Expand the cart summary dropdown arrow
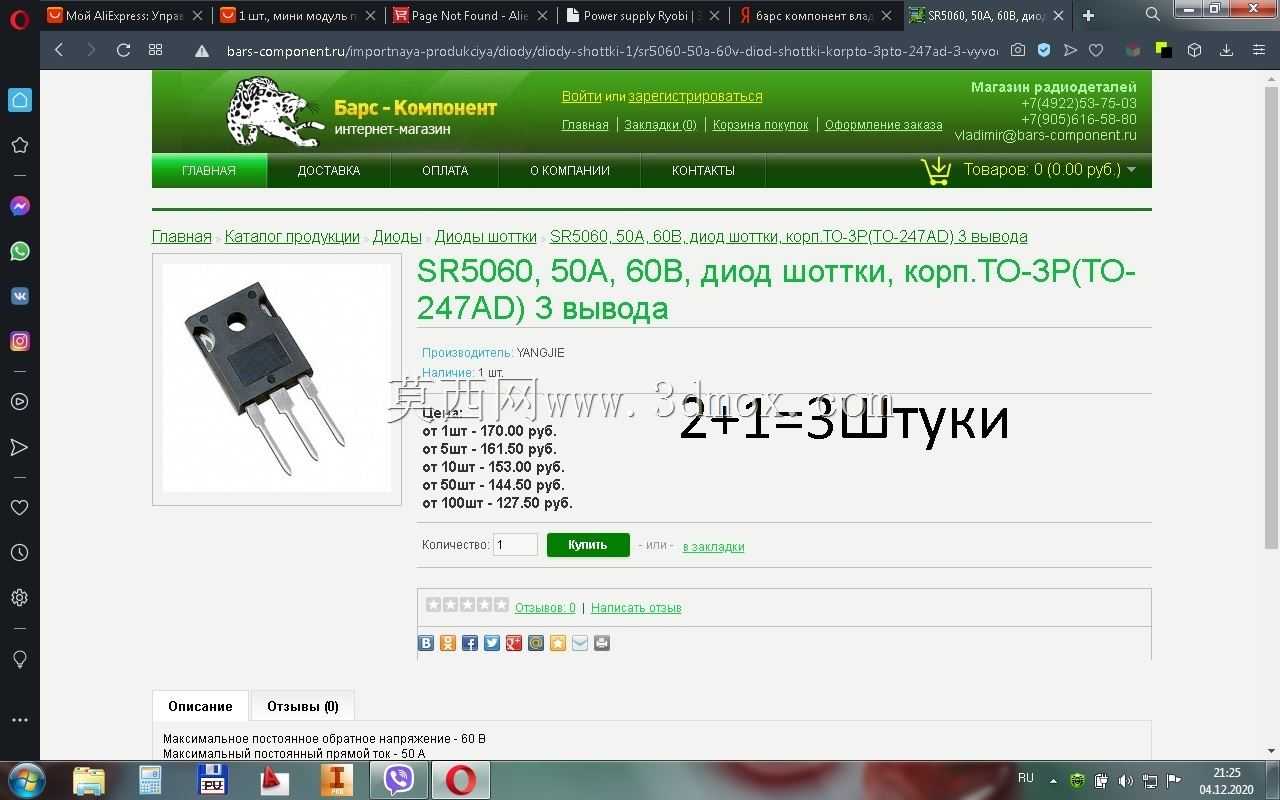This screenshot has height=800, width=1280. pos(1131,170)
